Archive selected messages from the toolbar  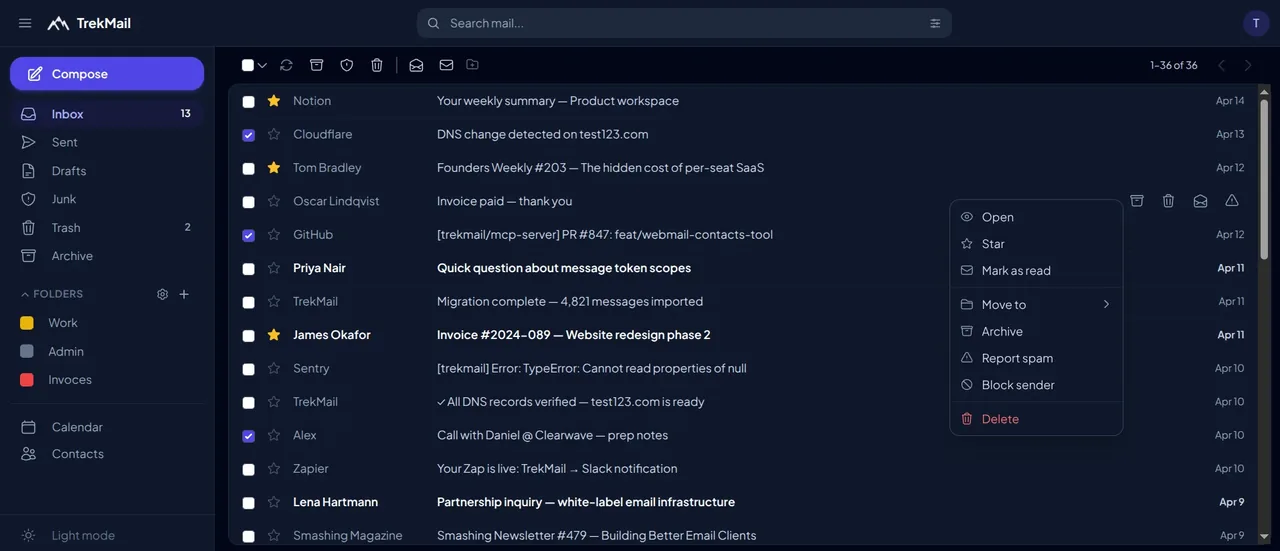click(x=316, y=65)
